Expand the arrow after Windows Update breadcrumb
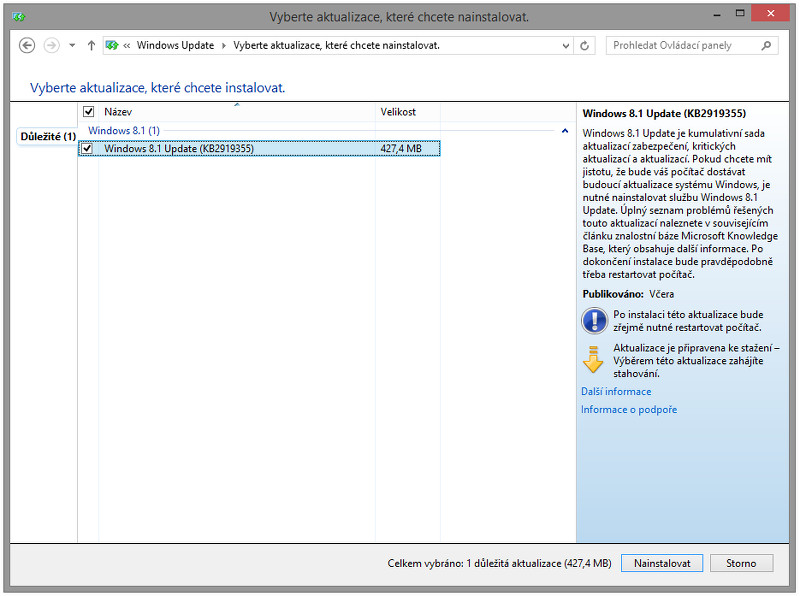This screenshot has width=800, height=596. tap(223, 45)
